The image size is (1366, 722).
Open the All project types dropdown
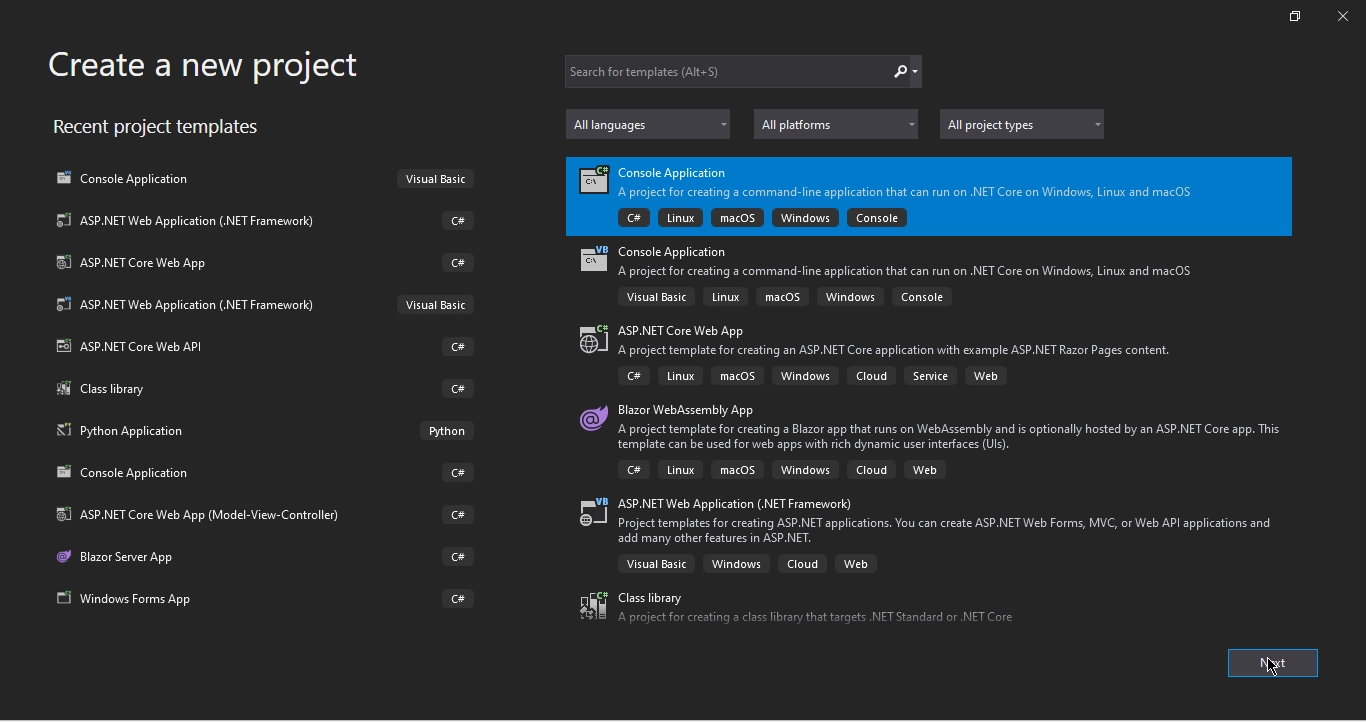point(1022,125)
